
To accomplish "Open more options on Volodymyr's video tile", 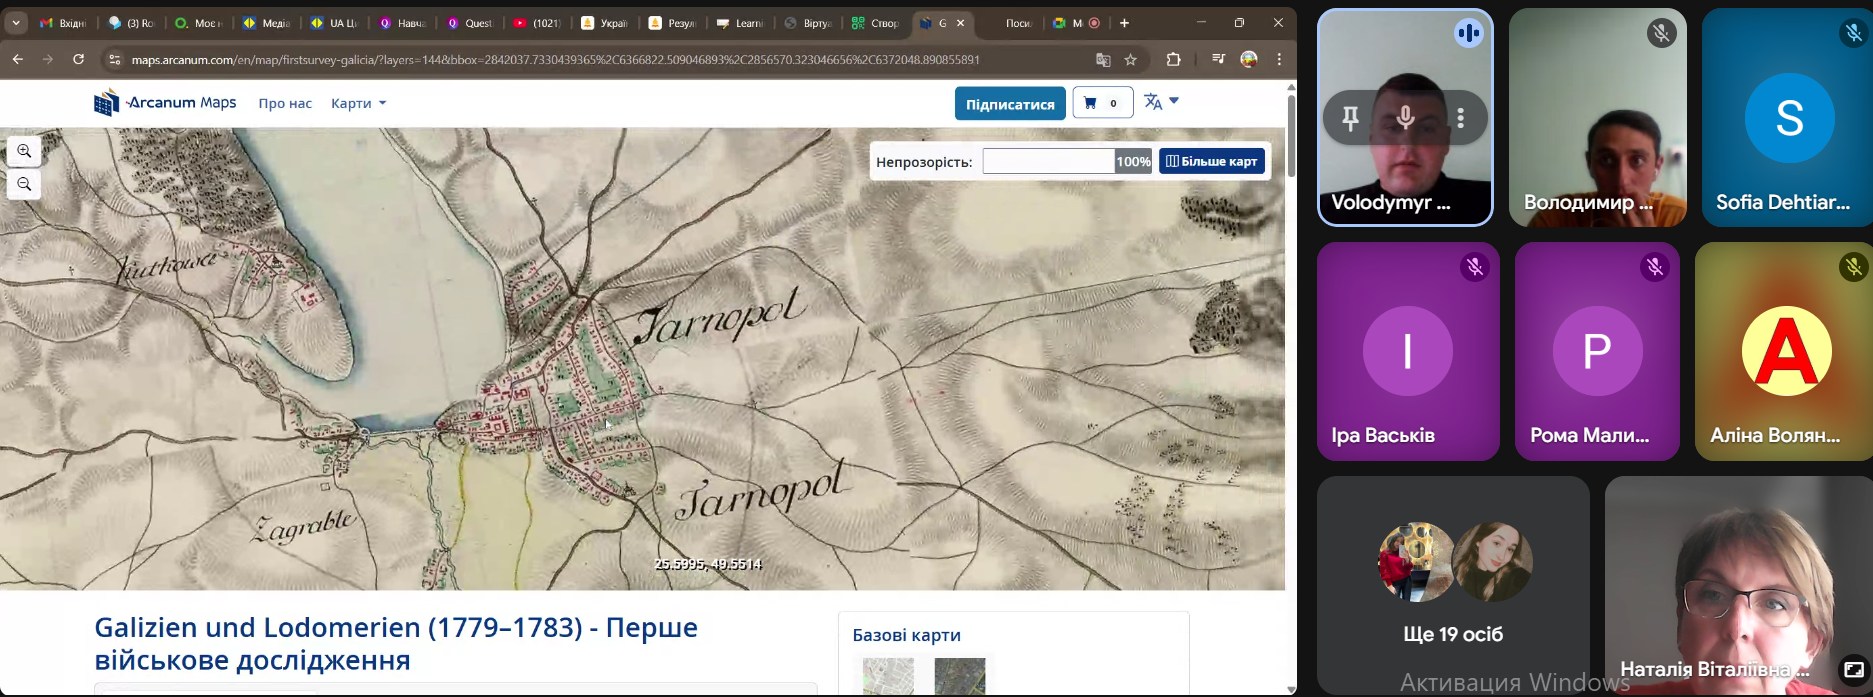I will point(1461,119).
